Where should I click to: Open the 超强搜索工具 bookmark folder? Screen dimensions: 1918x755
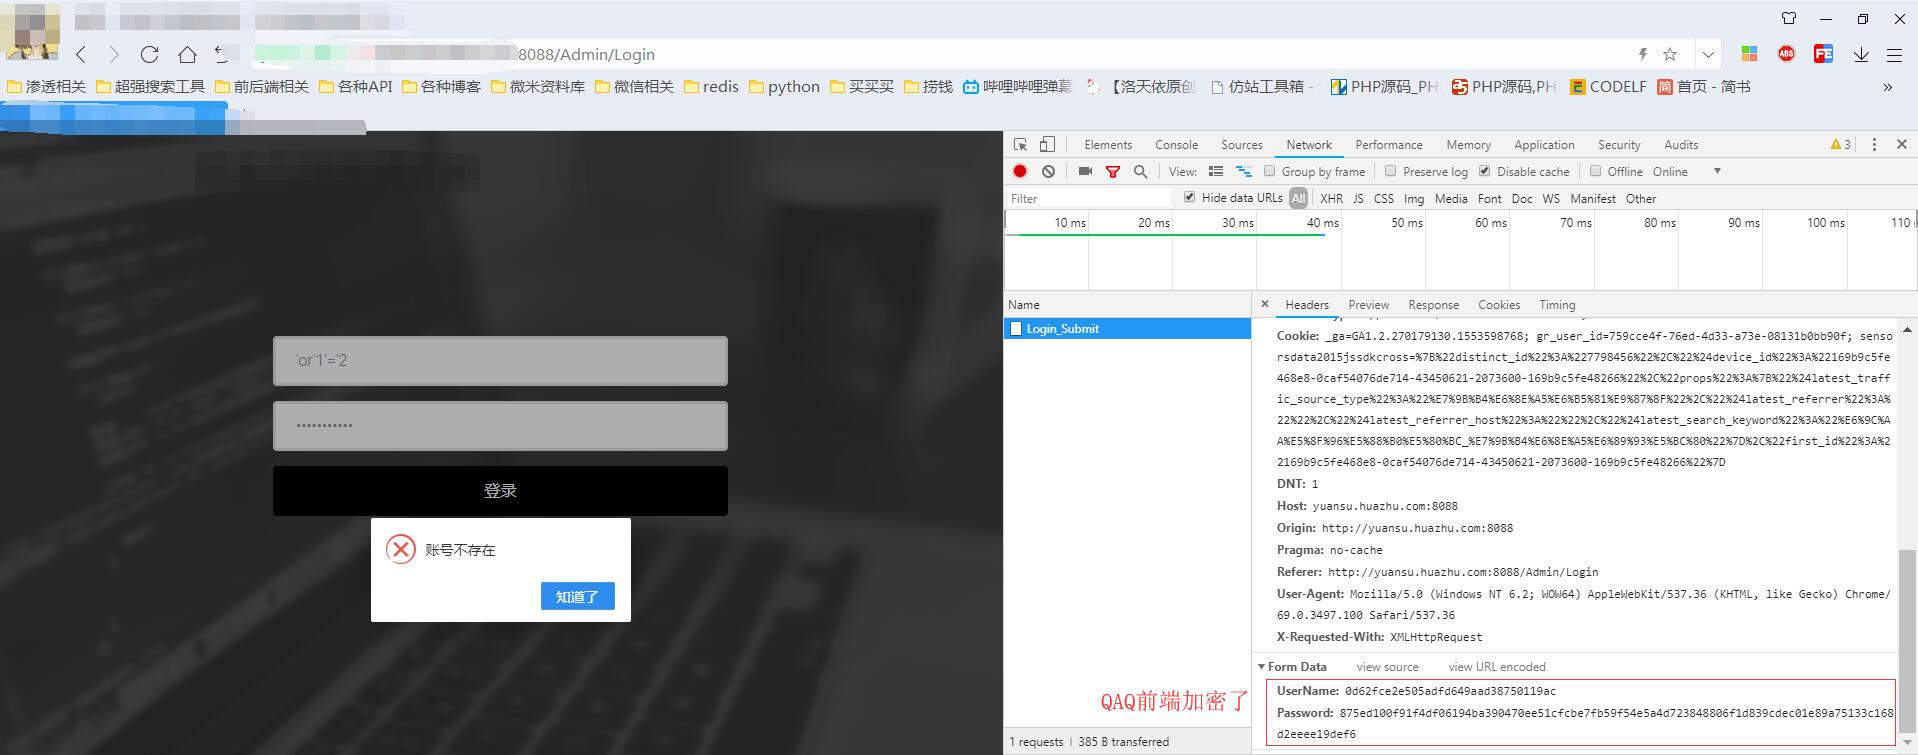[x=150, y=87]
